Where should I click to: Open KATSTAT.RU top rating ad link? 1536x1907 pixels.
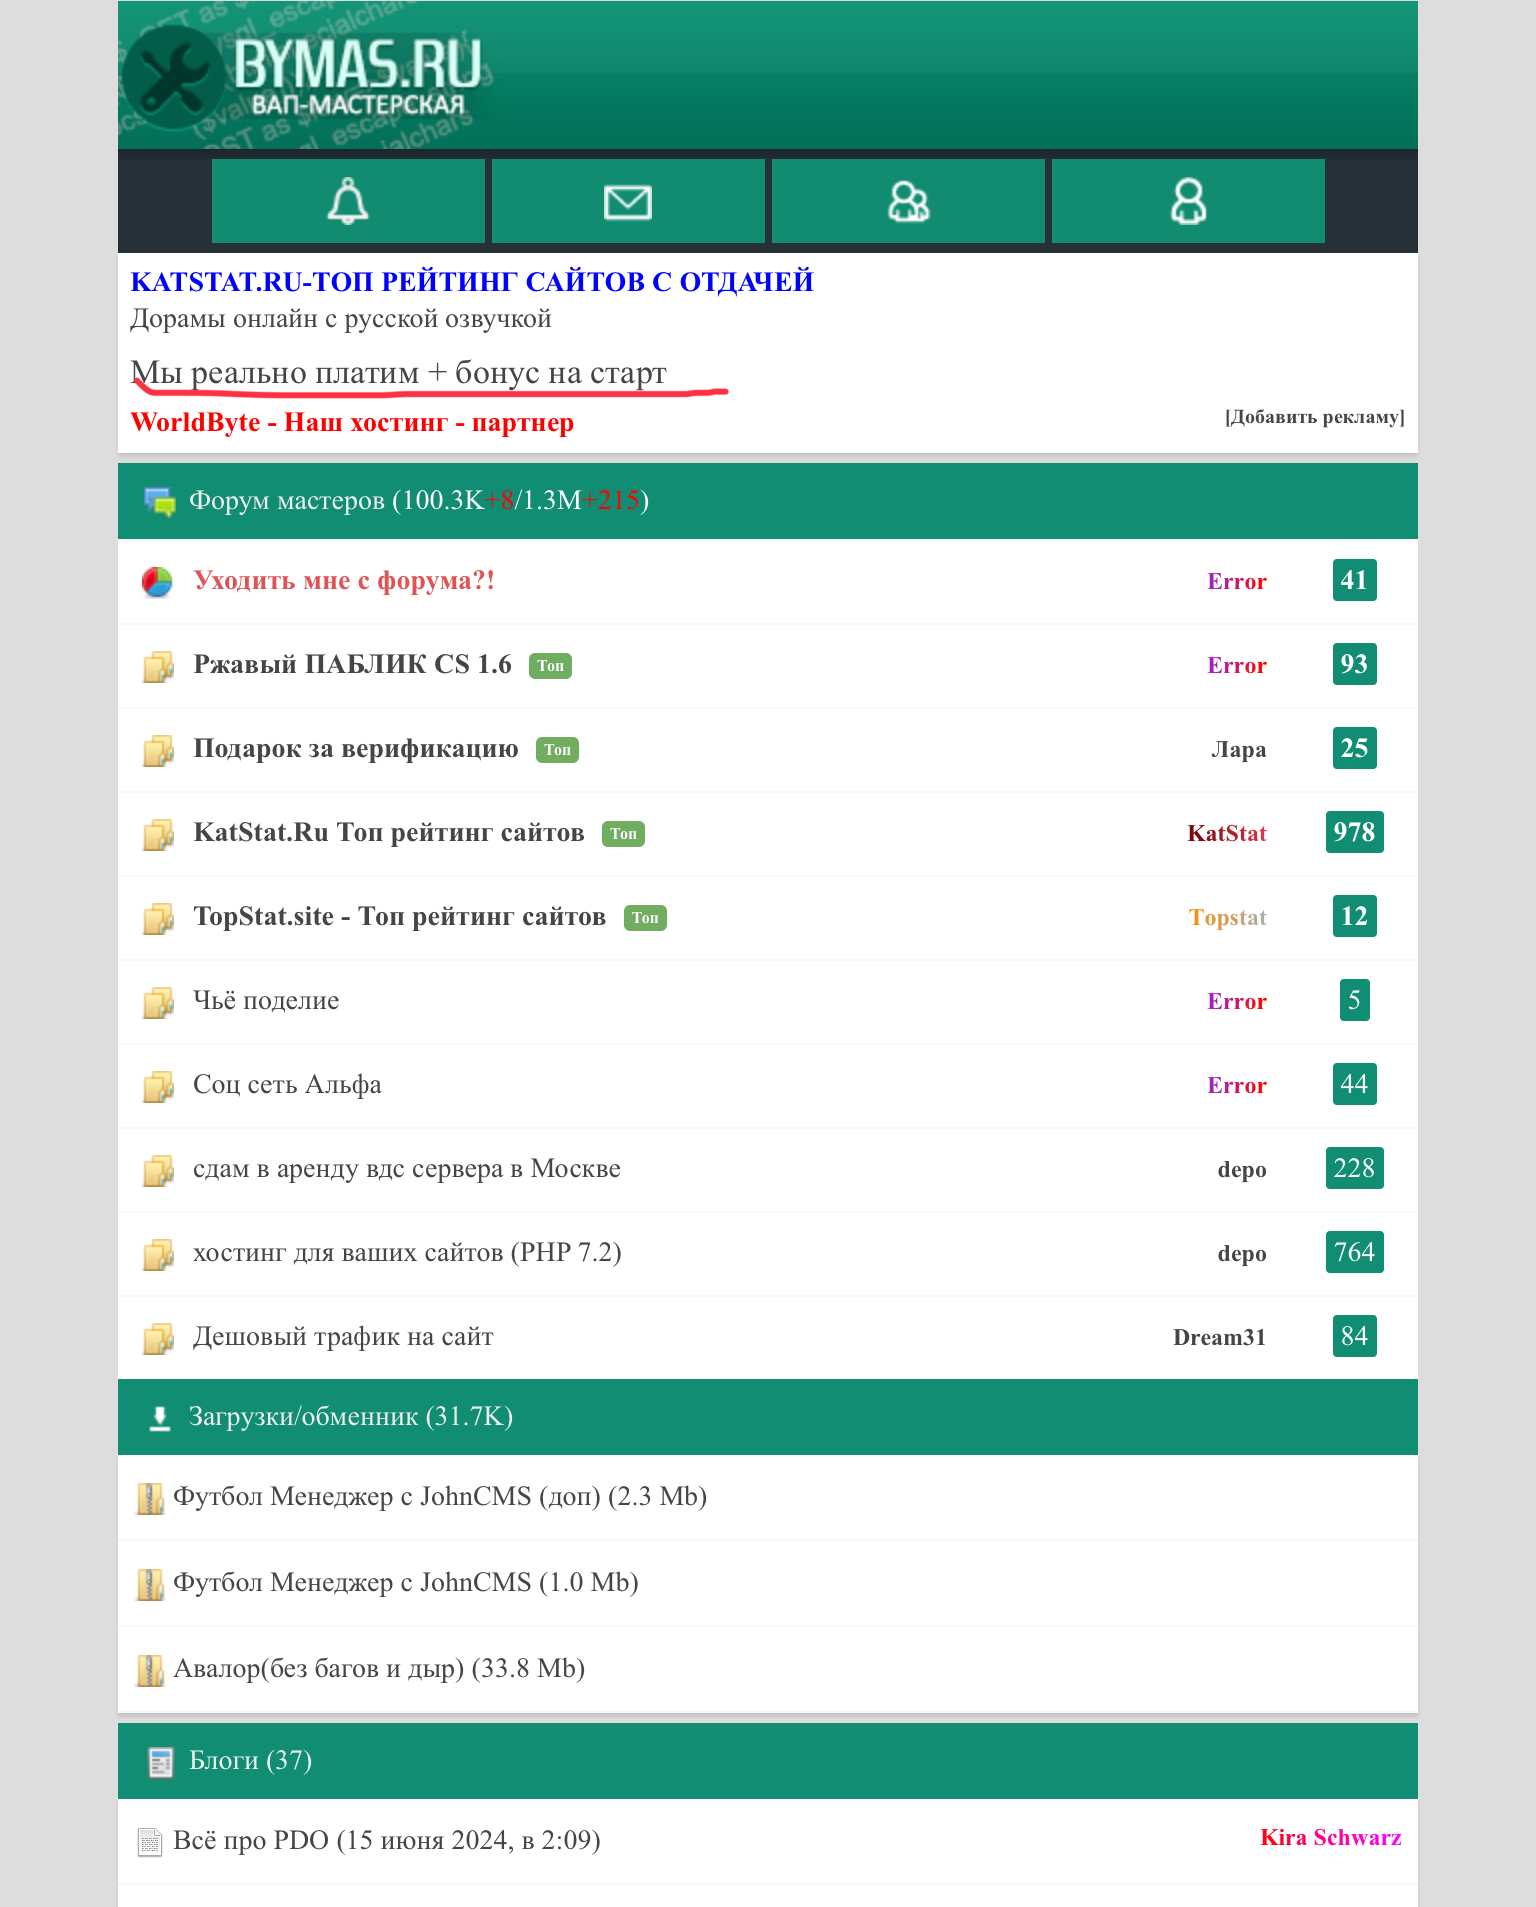pos(472,282)
